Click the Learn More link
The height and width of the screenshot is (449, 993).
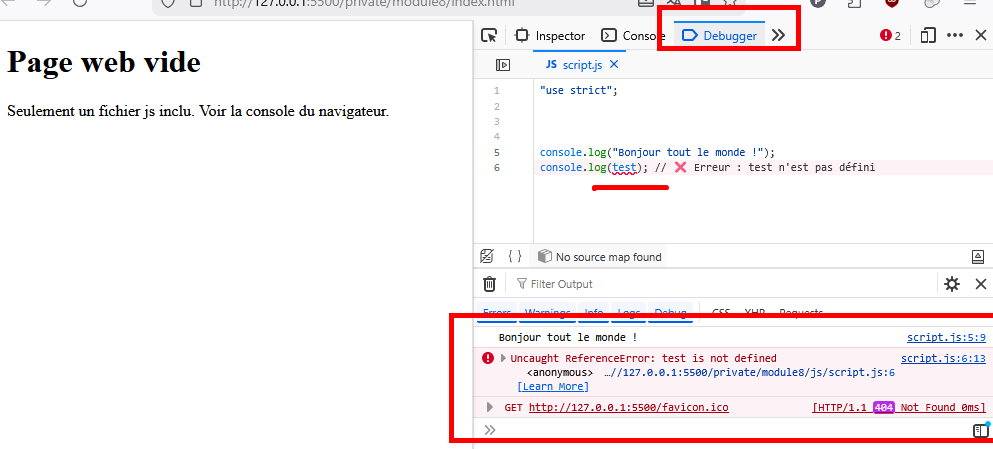pos(553,386)
